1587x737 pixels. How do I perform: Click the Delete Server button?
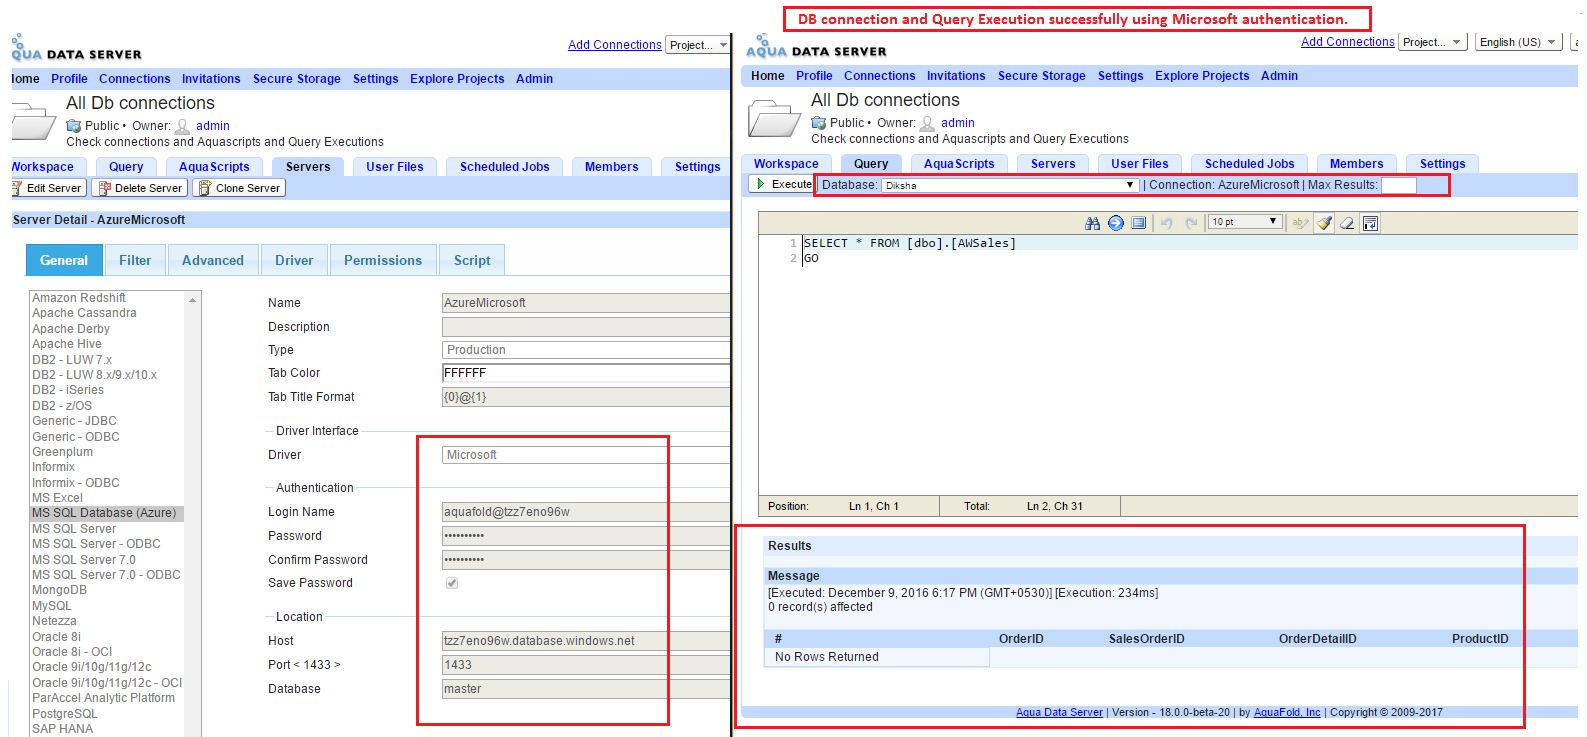point(140,188)
